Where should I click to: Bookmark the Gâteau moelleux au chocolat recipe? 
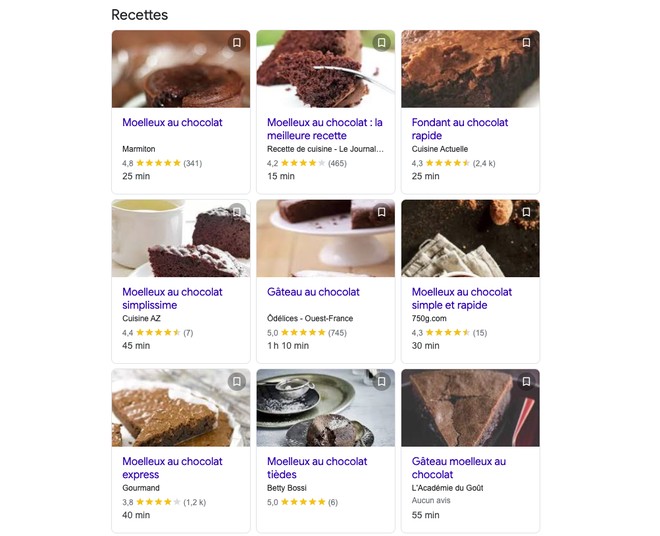click(x=526, y=381)
